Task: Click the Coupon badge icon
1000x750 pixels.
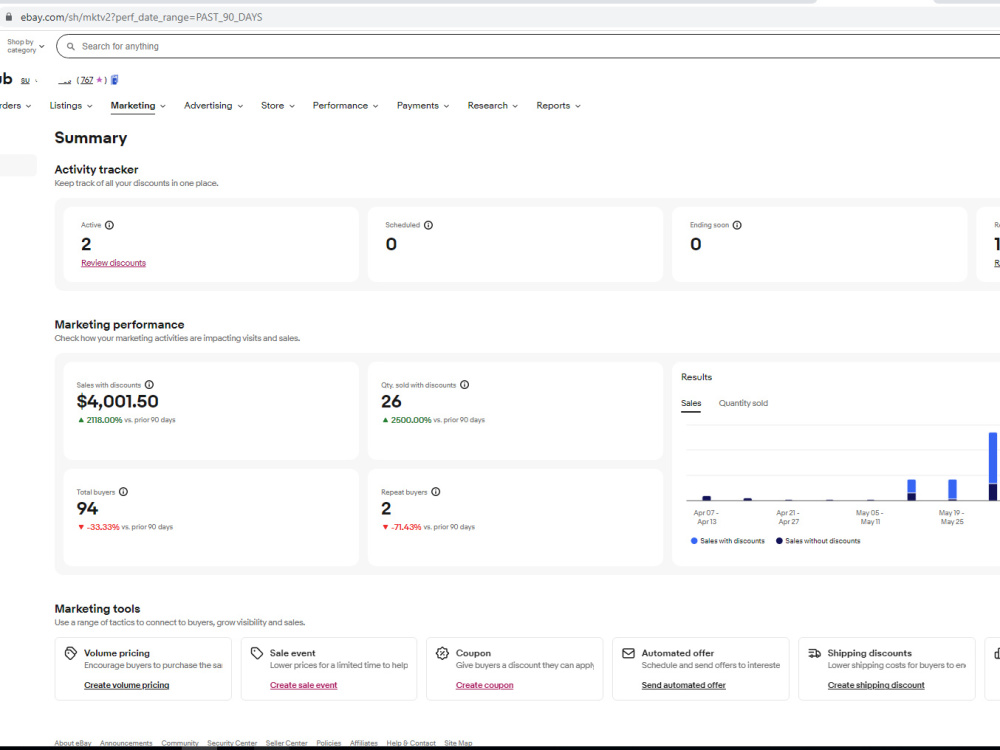Action: (x=443, y=653)
